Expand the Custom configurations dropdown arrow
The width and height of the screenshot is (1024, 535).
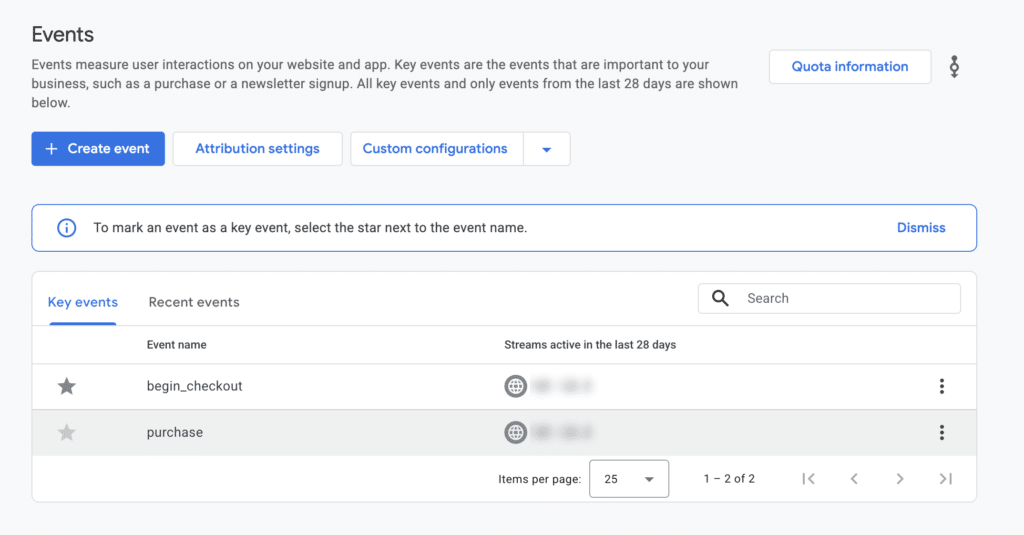[x=547, y=149]
